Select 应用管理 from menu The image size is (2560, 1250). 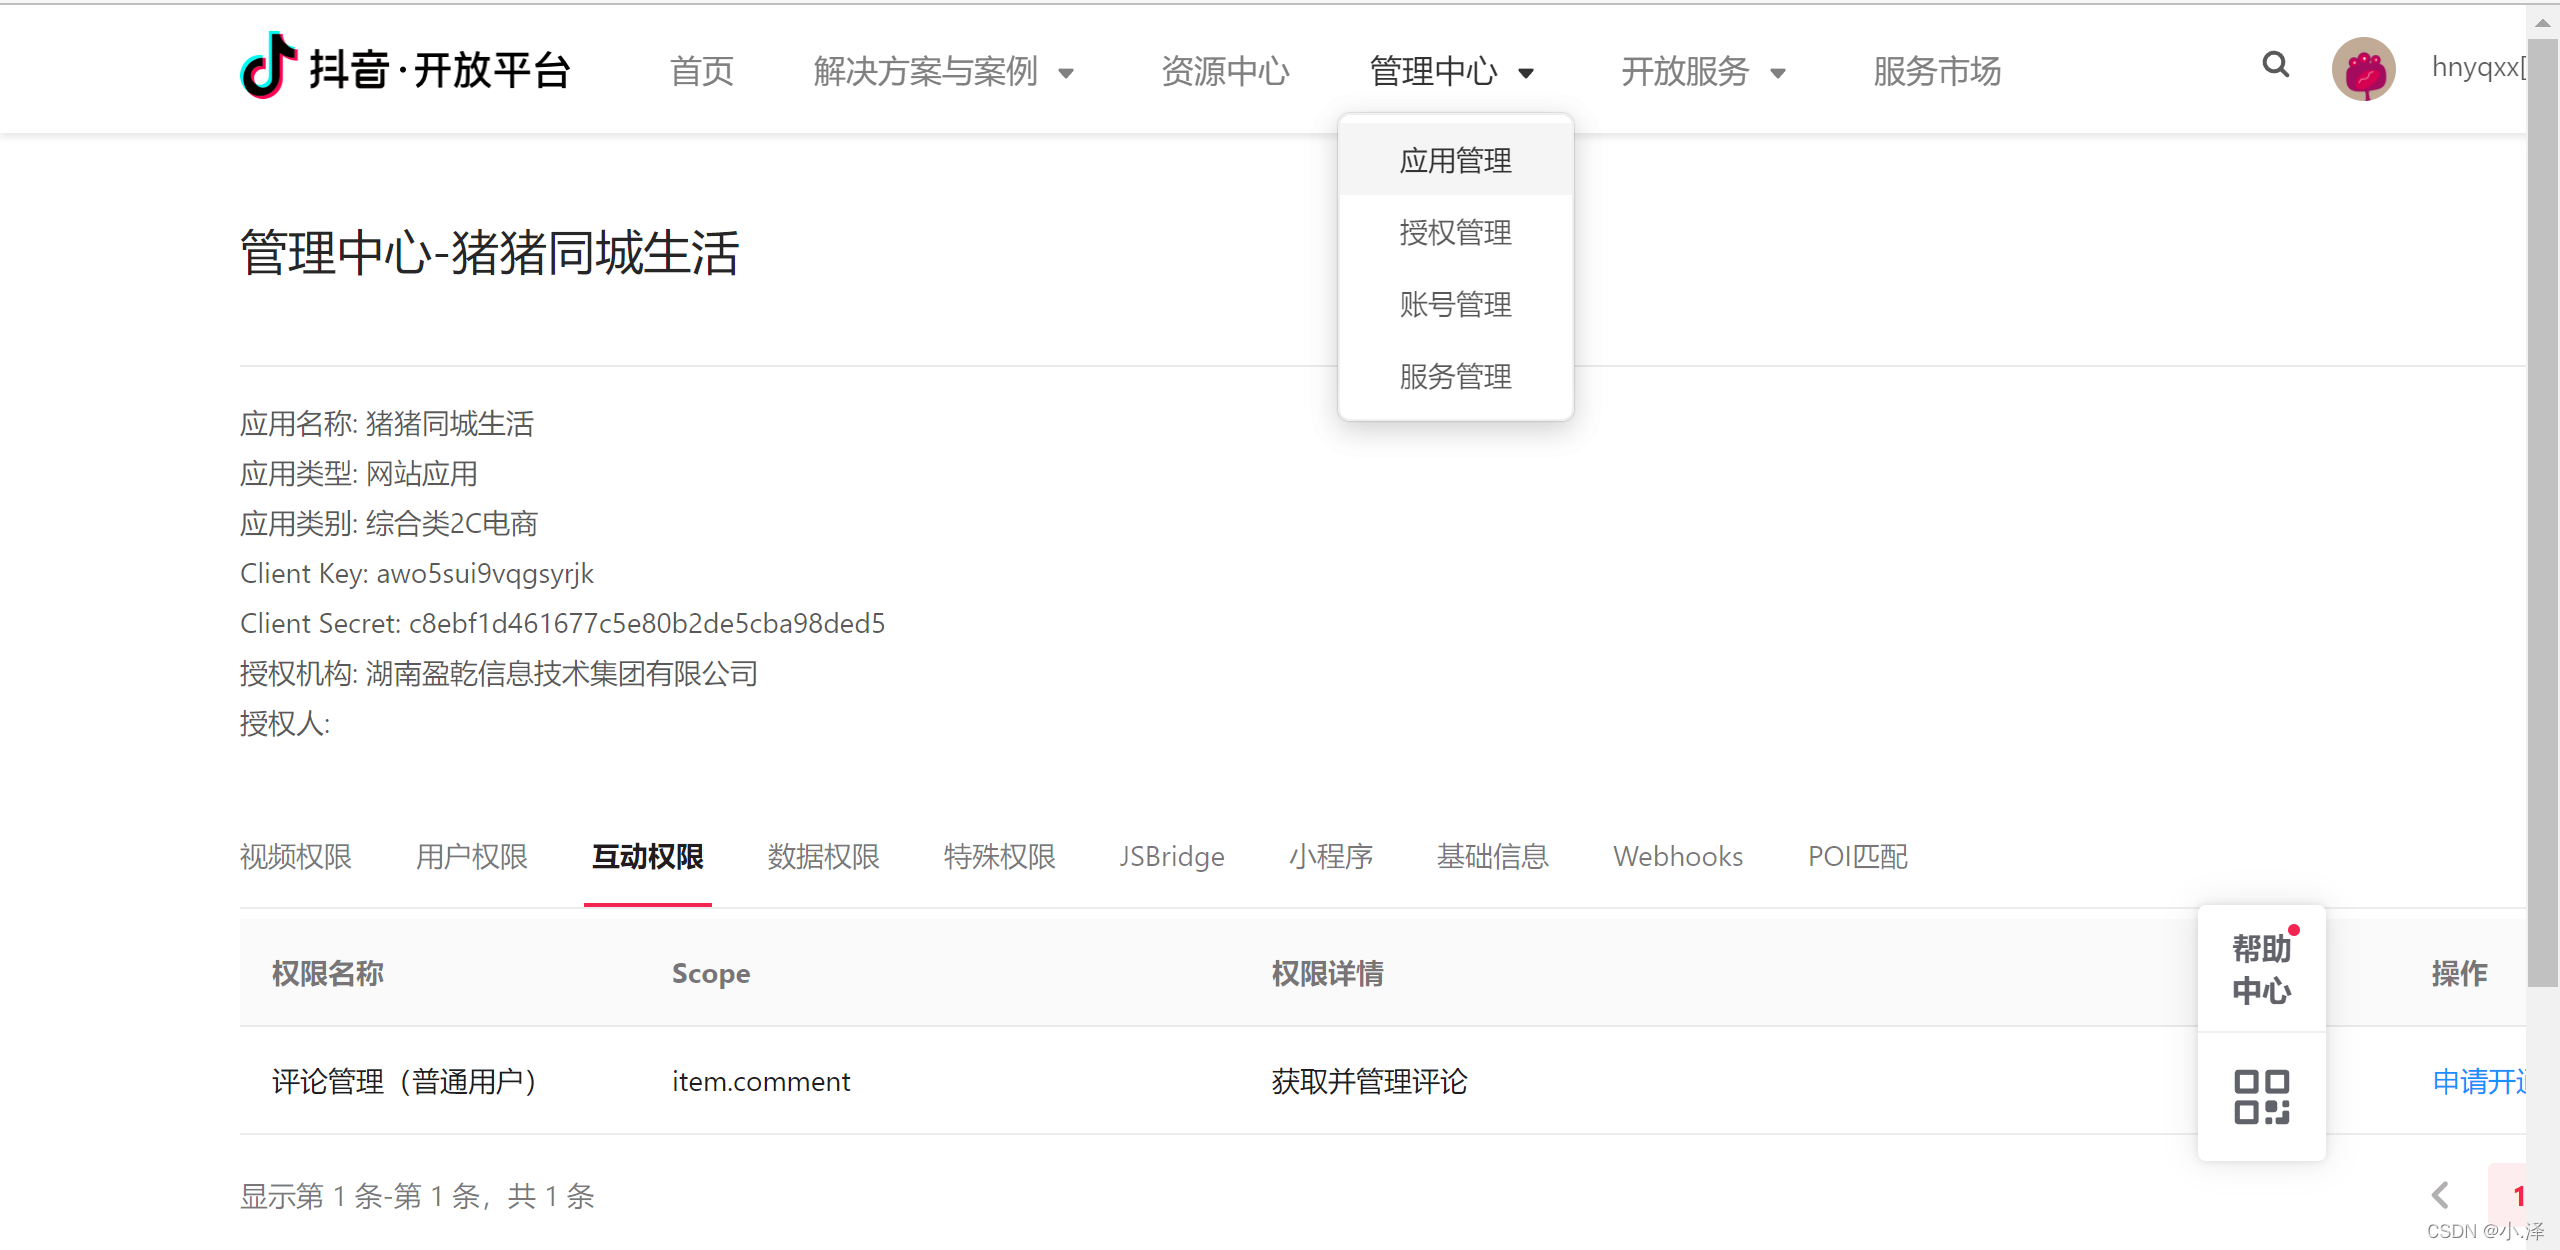1455,161
